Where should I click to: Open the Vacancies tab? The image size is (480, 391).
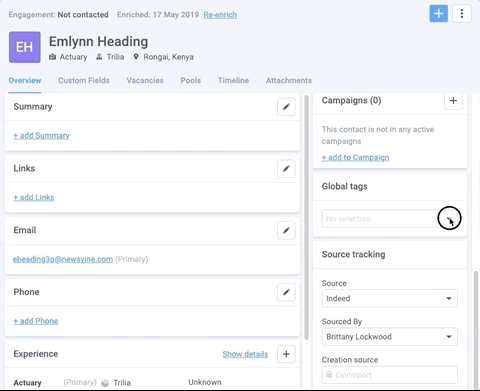145,80
